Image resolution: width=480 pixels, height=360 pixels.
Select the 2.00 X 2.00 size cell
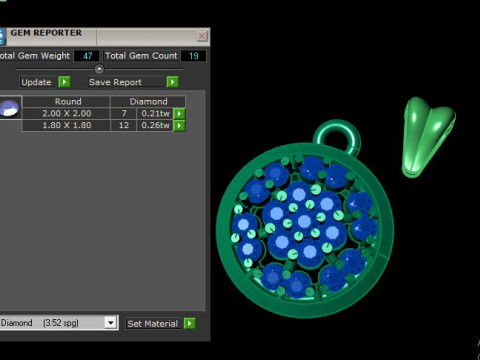[67, 114]
